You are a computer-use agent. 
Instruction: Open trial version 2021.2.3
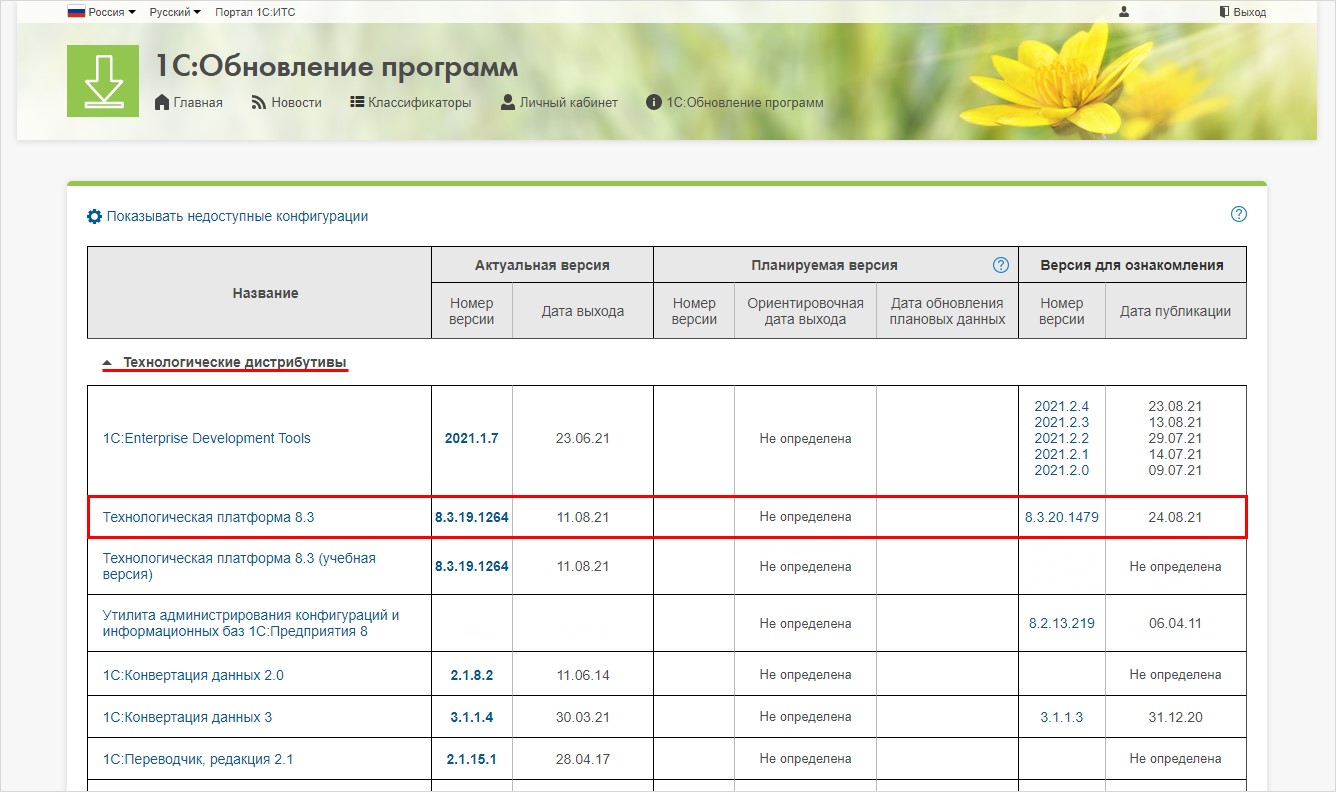[x=1061, y=422]
